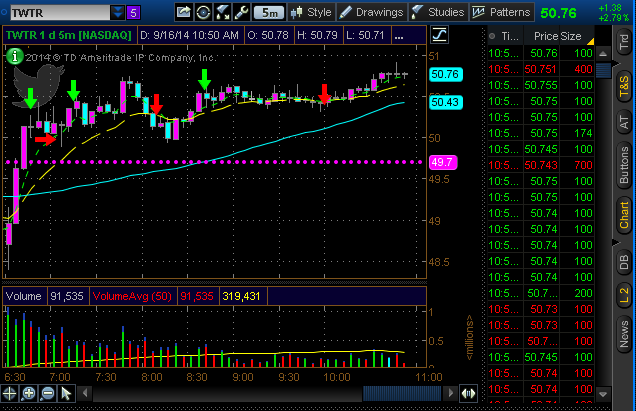The width and height of the screenshot is (636, 411).
Task: Select the crosshair pan tool icon
Action: [x=10, y=394]
